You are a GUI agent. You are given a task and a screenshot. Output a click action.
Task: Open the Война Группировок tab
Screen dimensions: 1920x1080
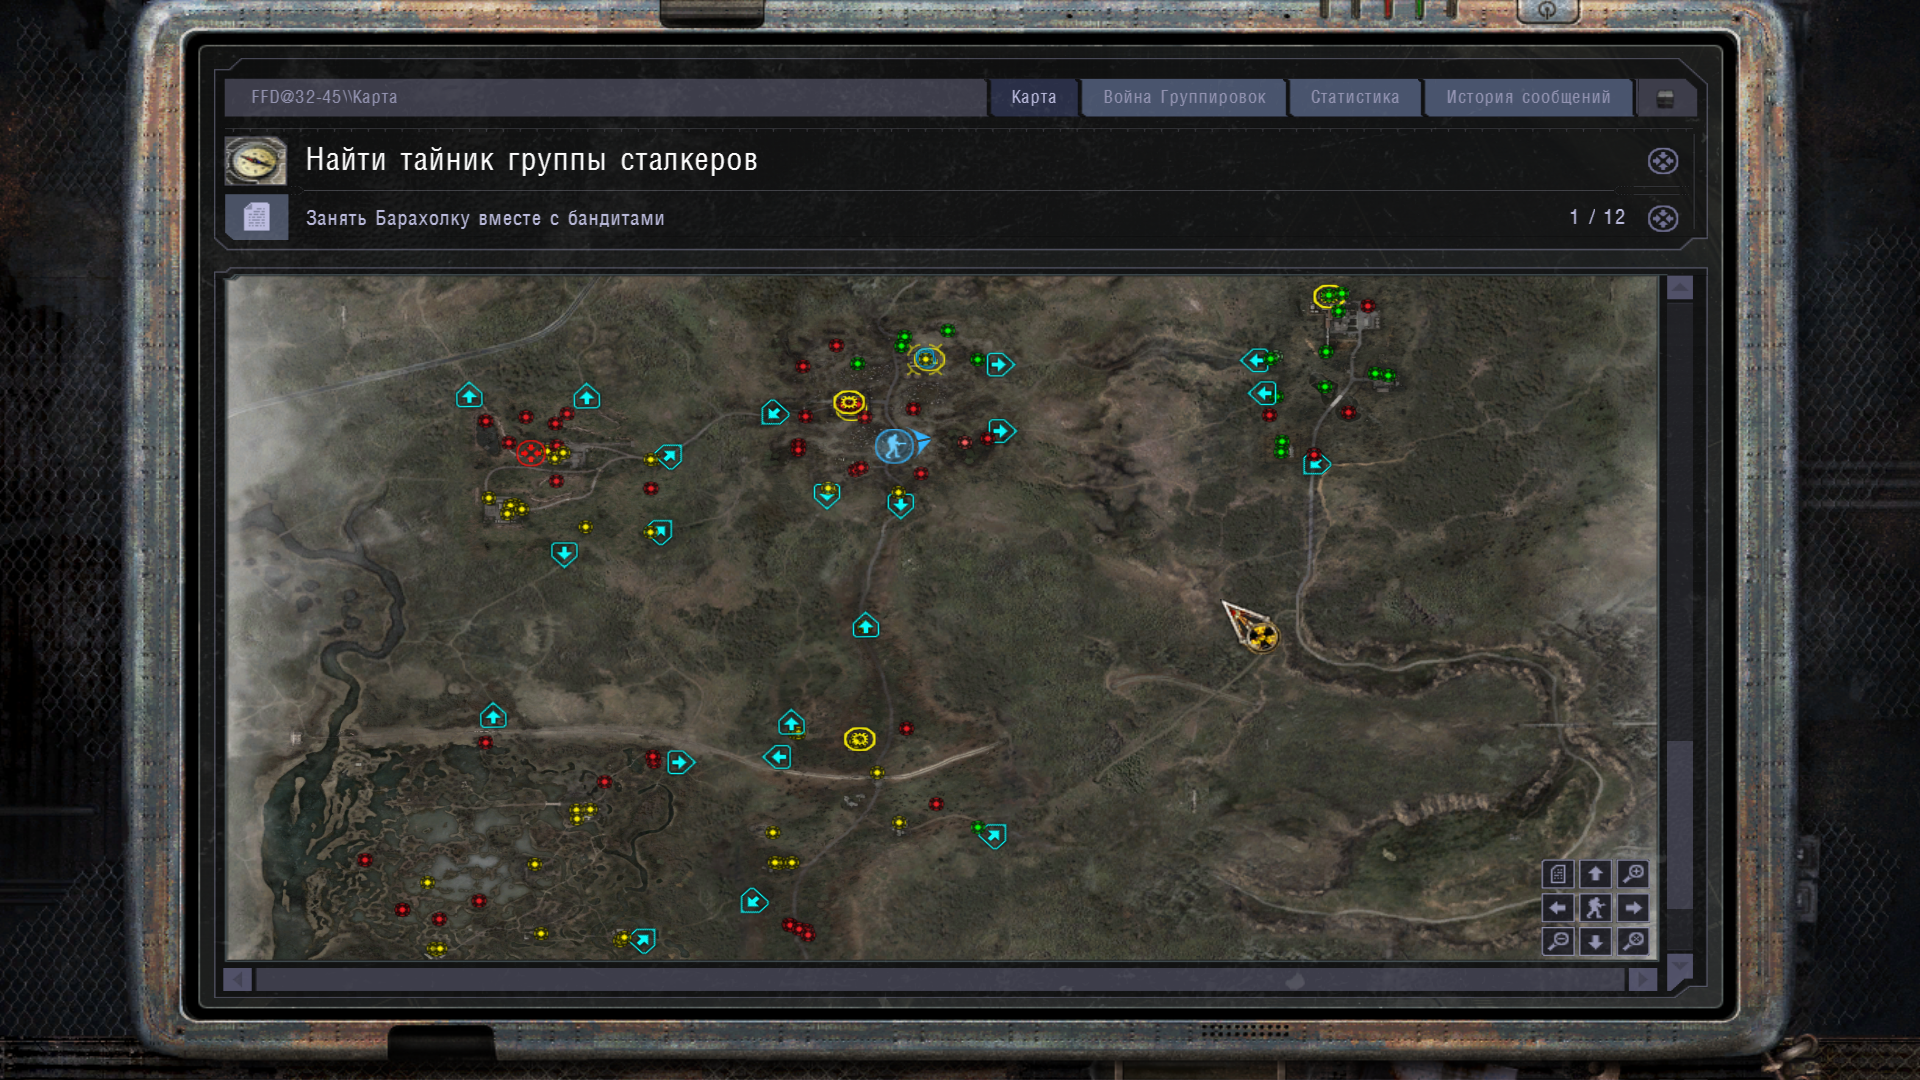(x=1184, y=97)
